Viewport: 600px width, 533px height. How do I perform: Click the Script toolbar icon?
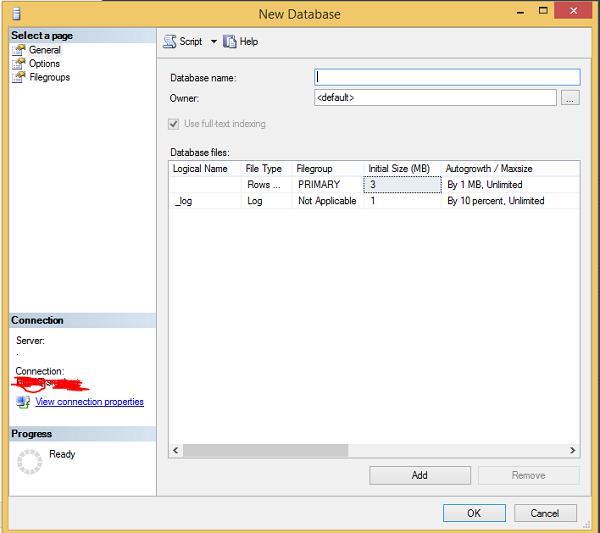pyautogui.click(x=170, y=41)
